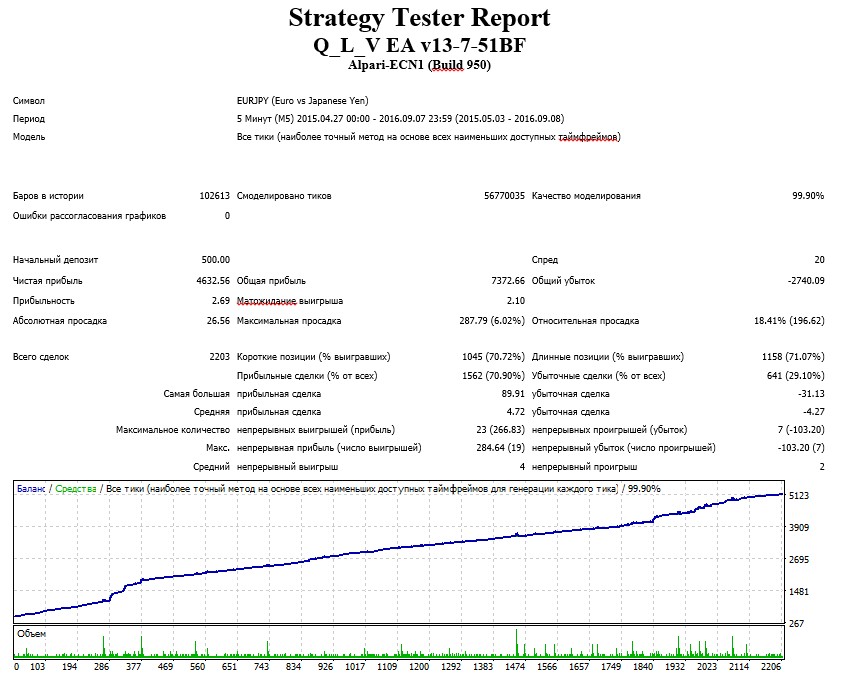Click the "Максимальное количество" row label
This screenshot has width=848, height=690.
173,430
